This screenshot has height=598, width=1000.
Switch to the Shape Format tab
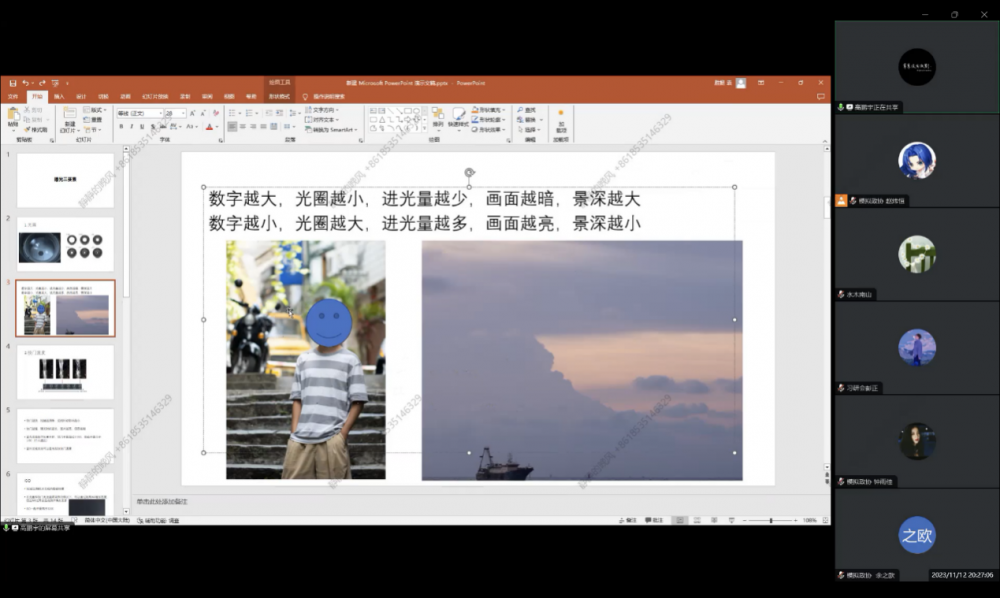(x=279, y=97)
